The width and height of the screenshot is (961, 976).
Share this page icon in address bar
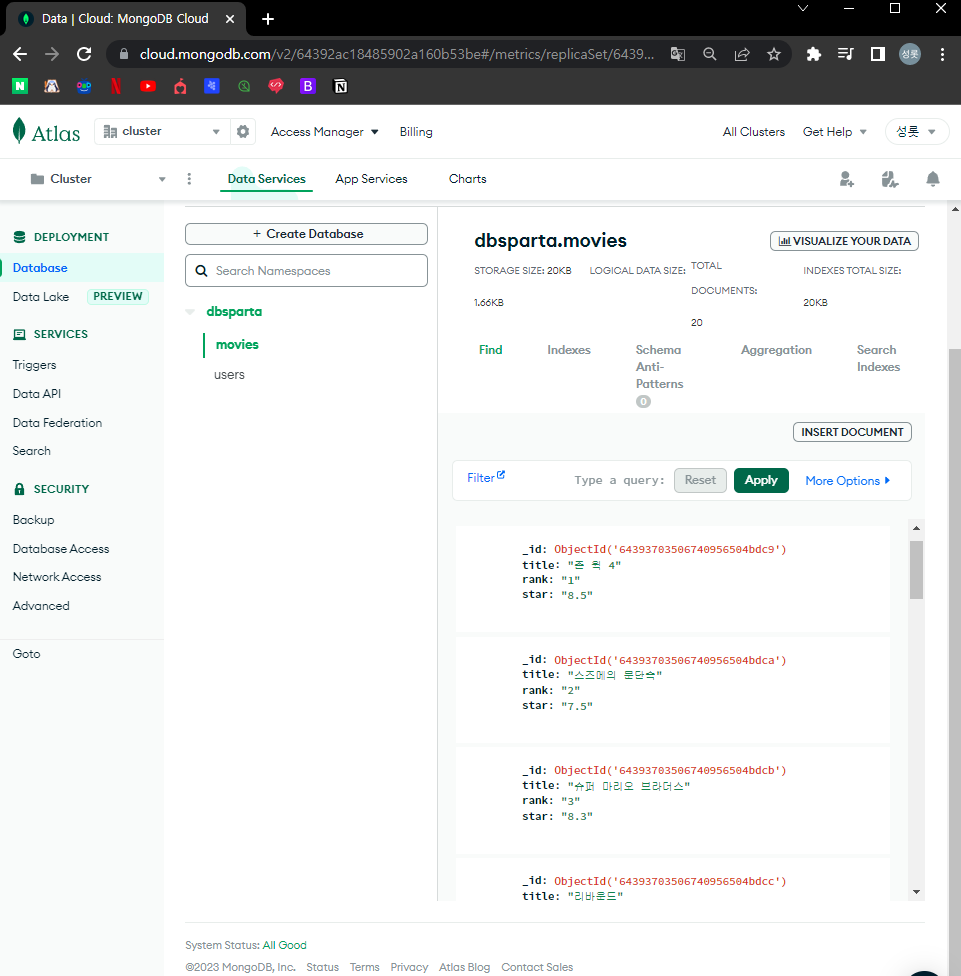pyautogui.click(x=742, y=54)
